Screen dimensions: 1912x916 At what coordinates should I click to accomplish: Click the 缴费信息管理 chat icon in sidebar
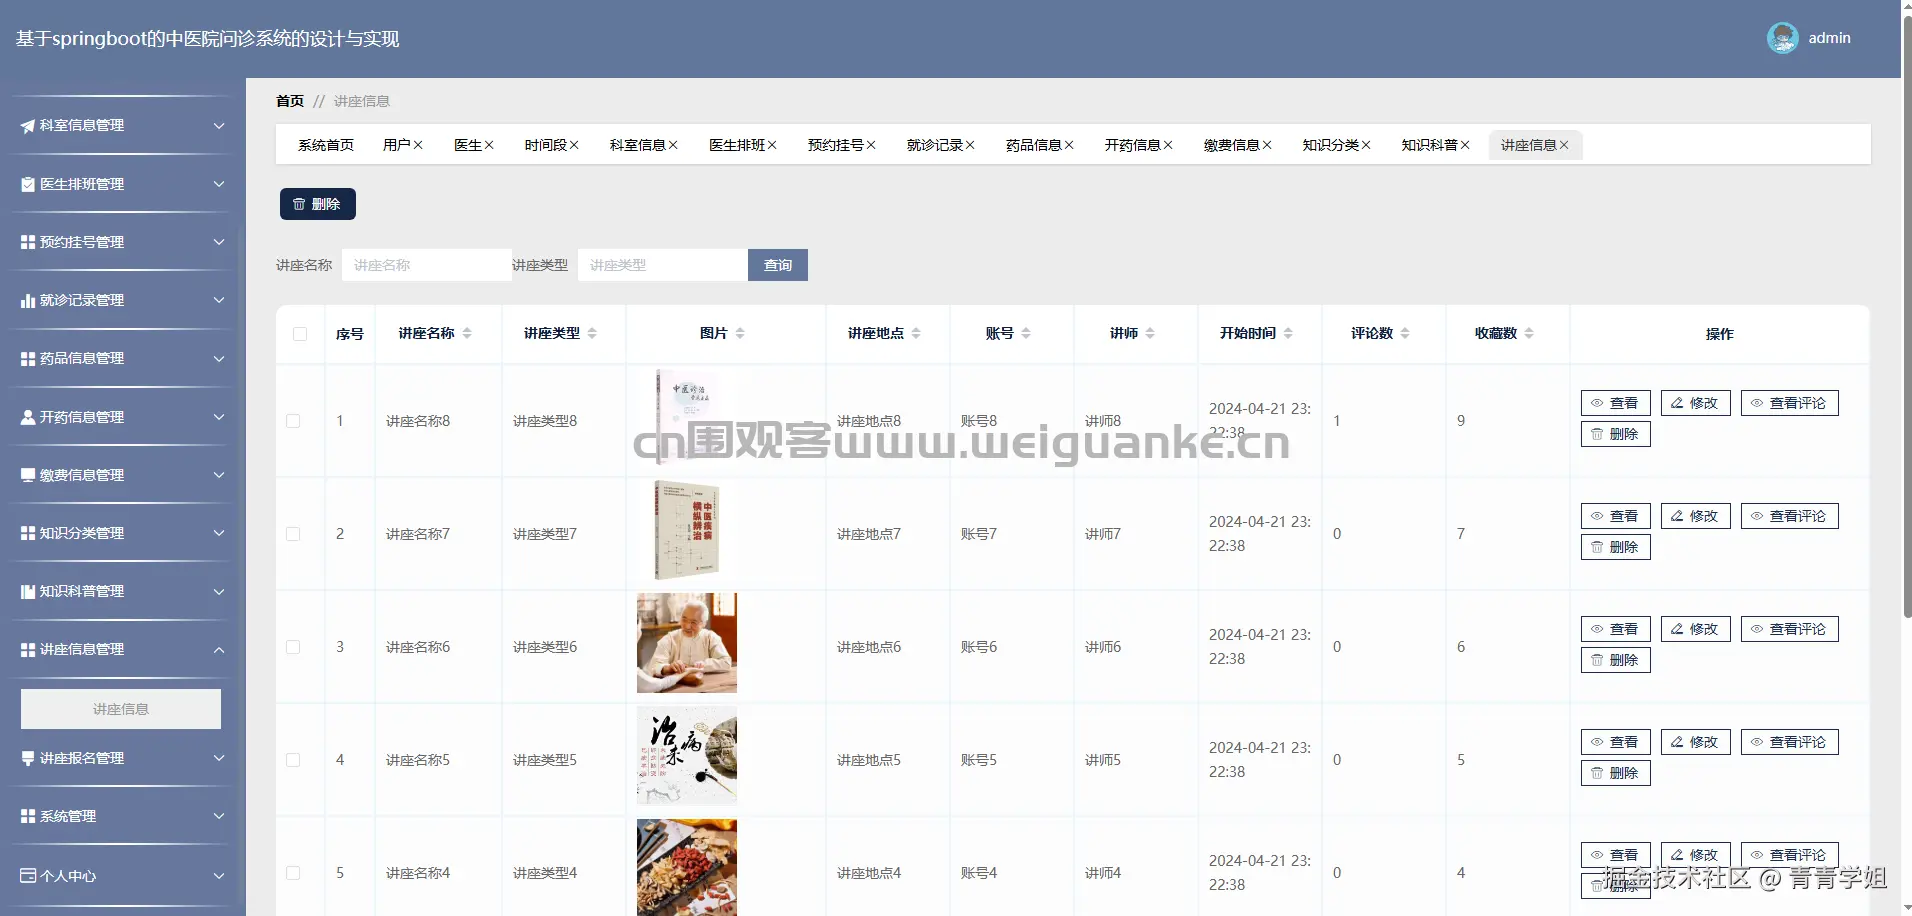tap(27, 475)
